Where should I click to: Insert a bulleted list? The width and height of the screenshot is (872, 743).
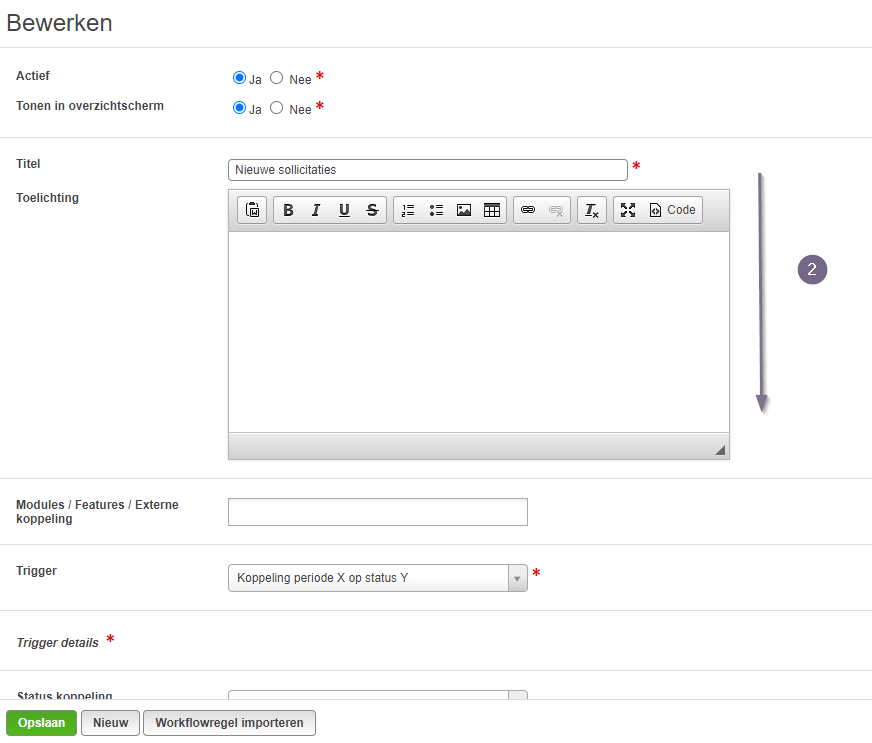[x=436, y=210]
